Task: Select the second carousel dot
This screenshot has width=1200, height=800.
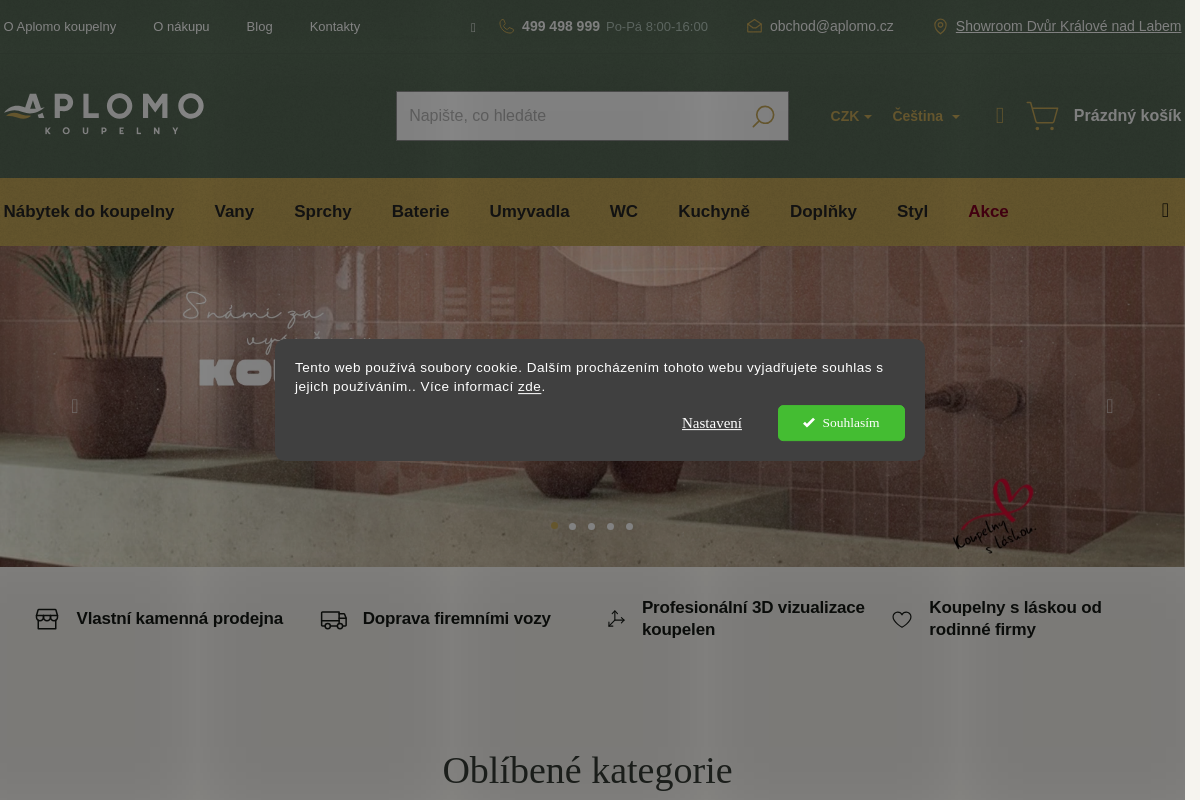Action: pyautogui.click(x=573, y=526)
